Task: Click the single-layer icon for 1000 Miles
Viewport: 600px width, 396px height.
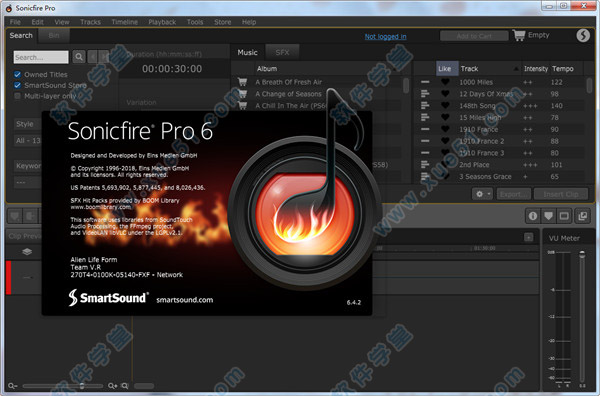Action: click(425, 82)
